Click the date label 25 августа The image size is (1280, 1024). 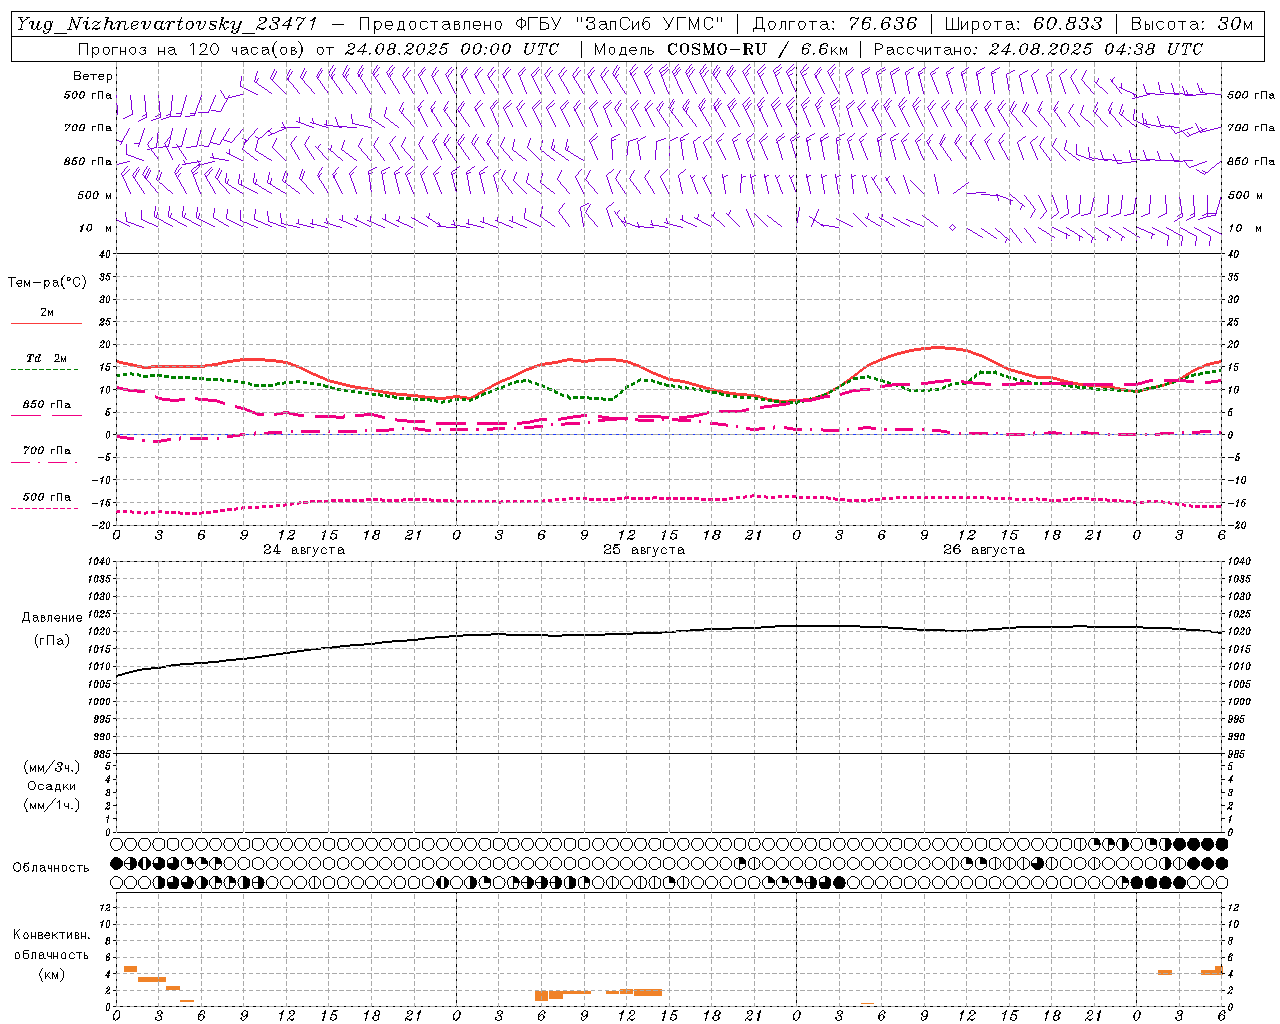pos(644,550)
